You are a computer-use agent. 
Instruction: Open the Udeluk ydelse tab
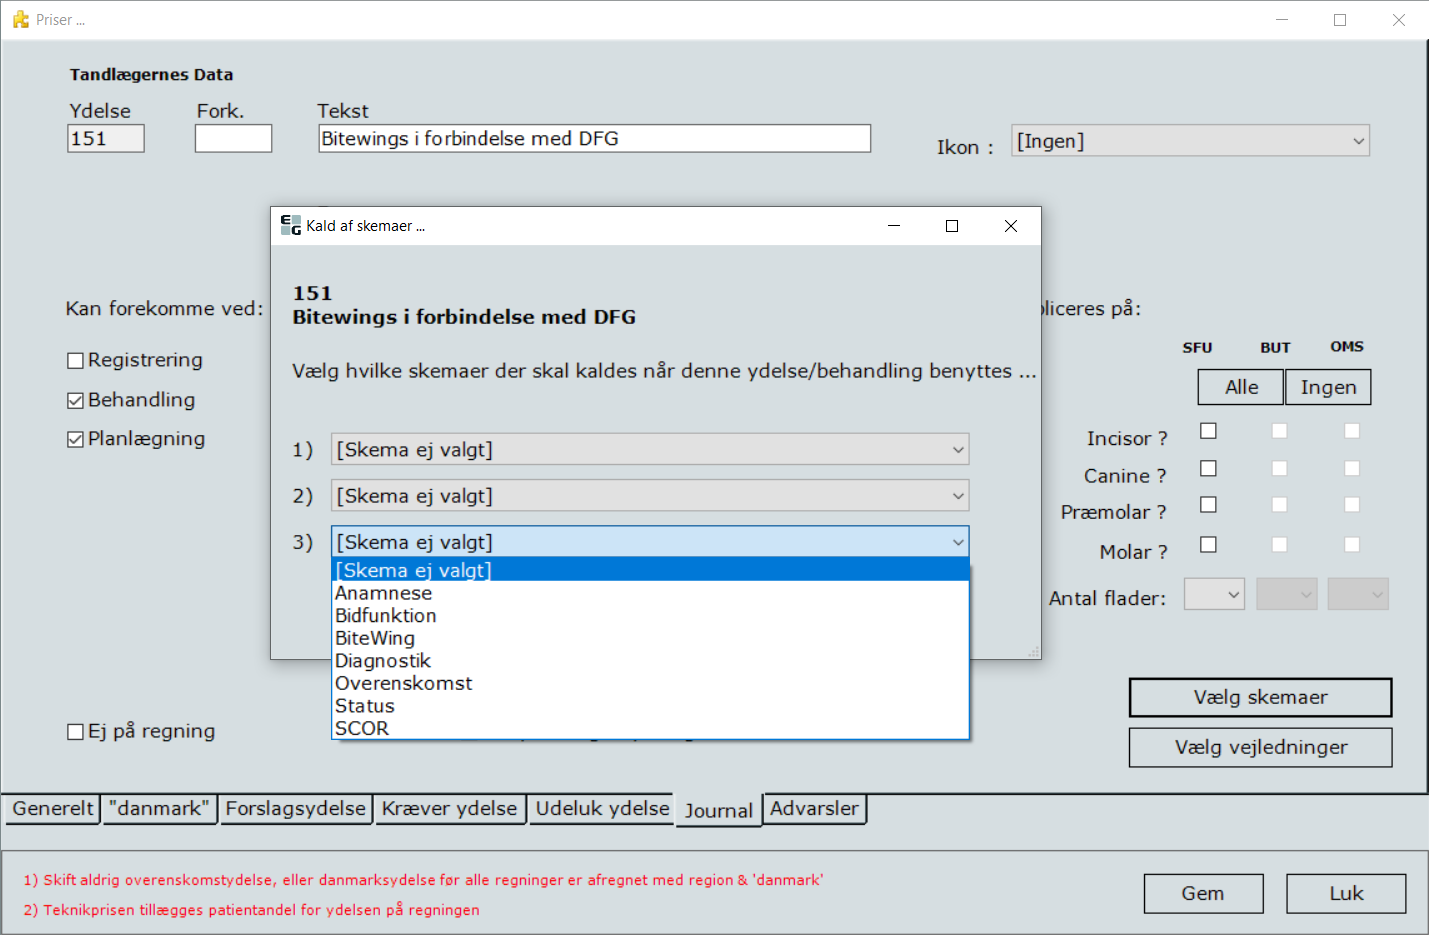click(602, 809)
